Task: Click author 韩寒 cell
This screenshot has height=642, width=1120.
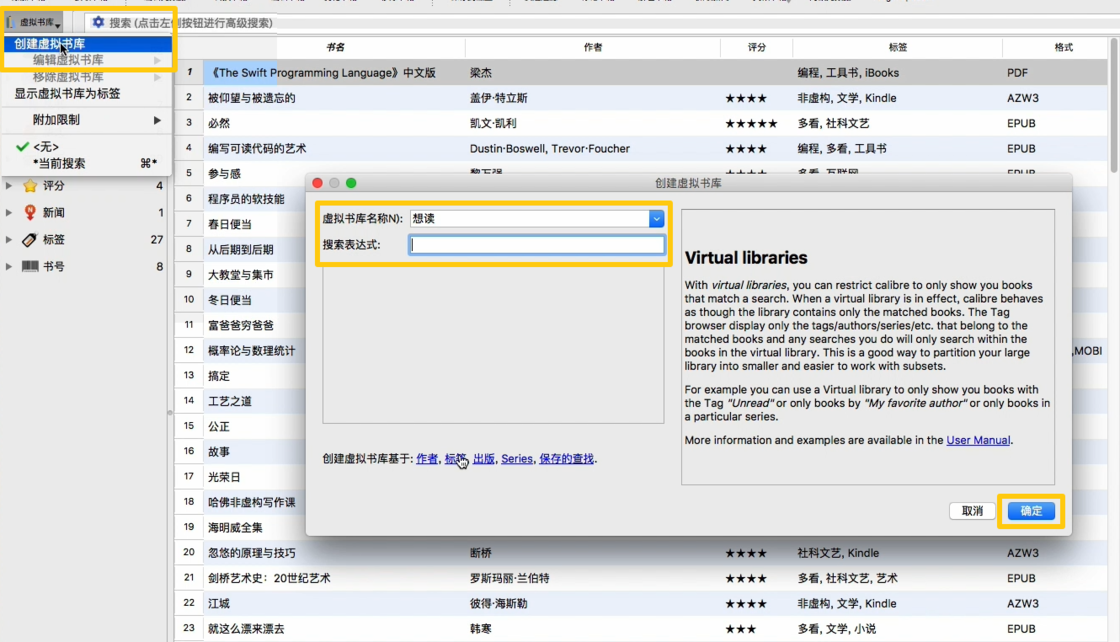Action: tap(481, 629)
